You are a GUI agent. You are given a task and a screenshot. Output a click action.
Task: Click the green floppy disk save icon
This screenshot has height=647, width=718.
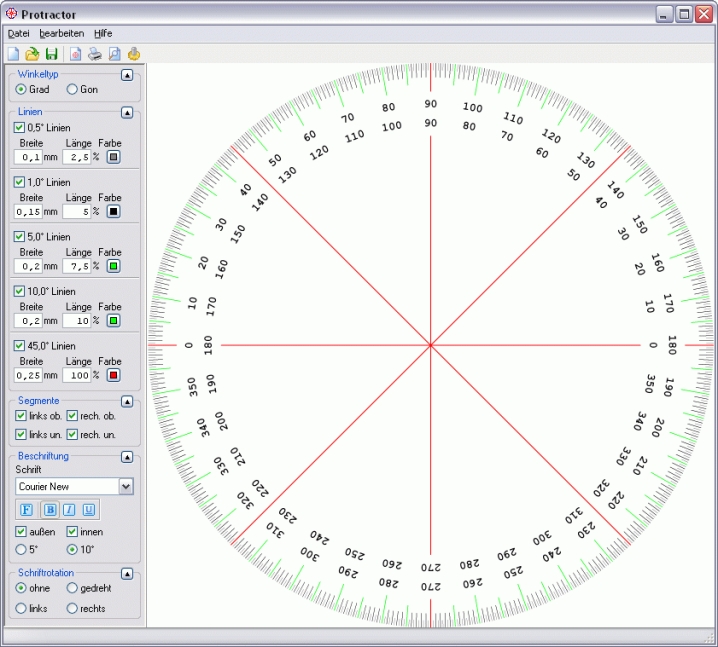coord(51,54)
